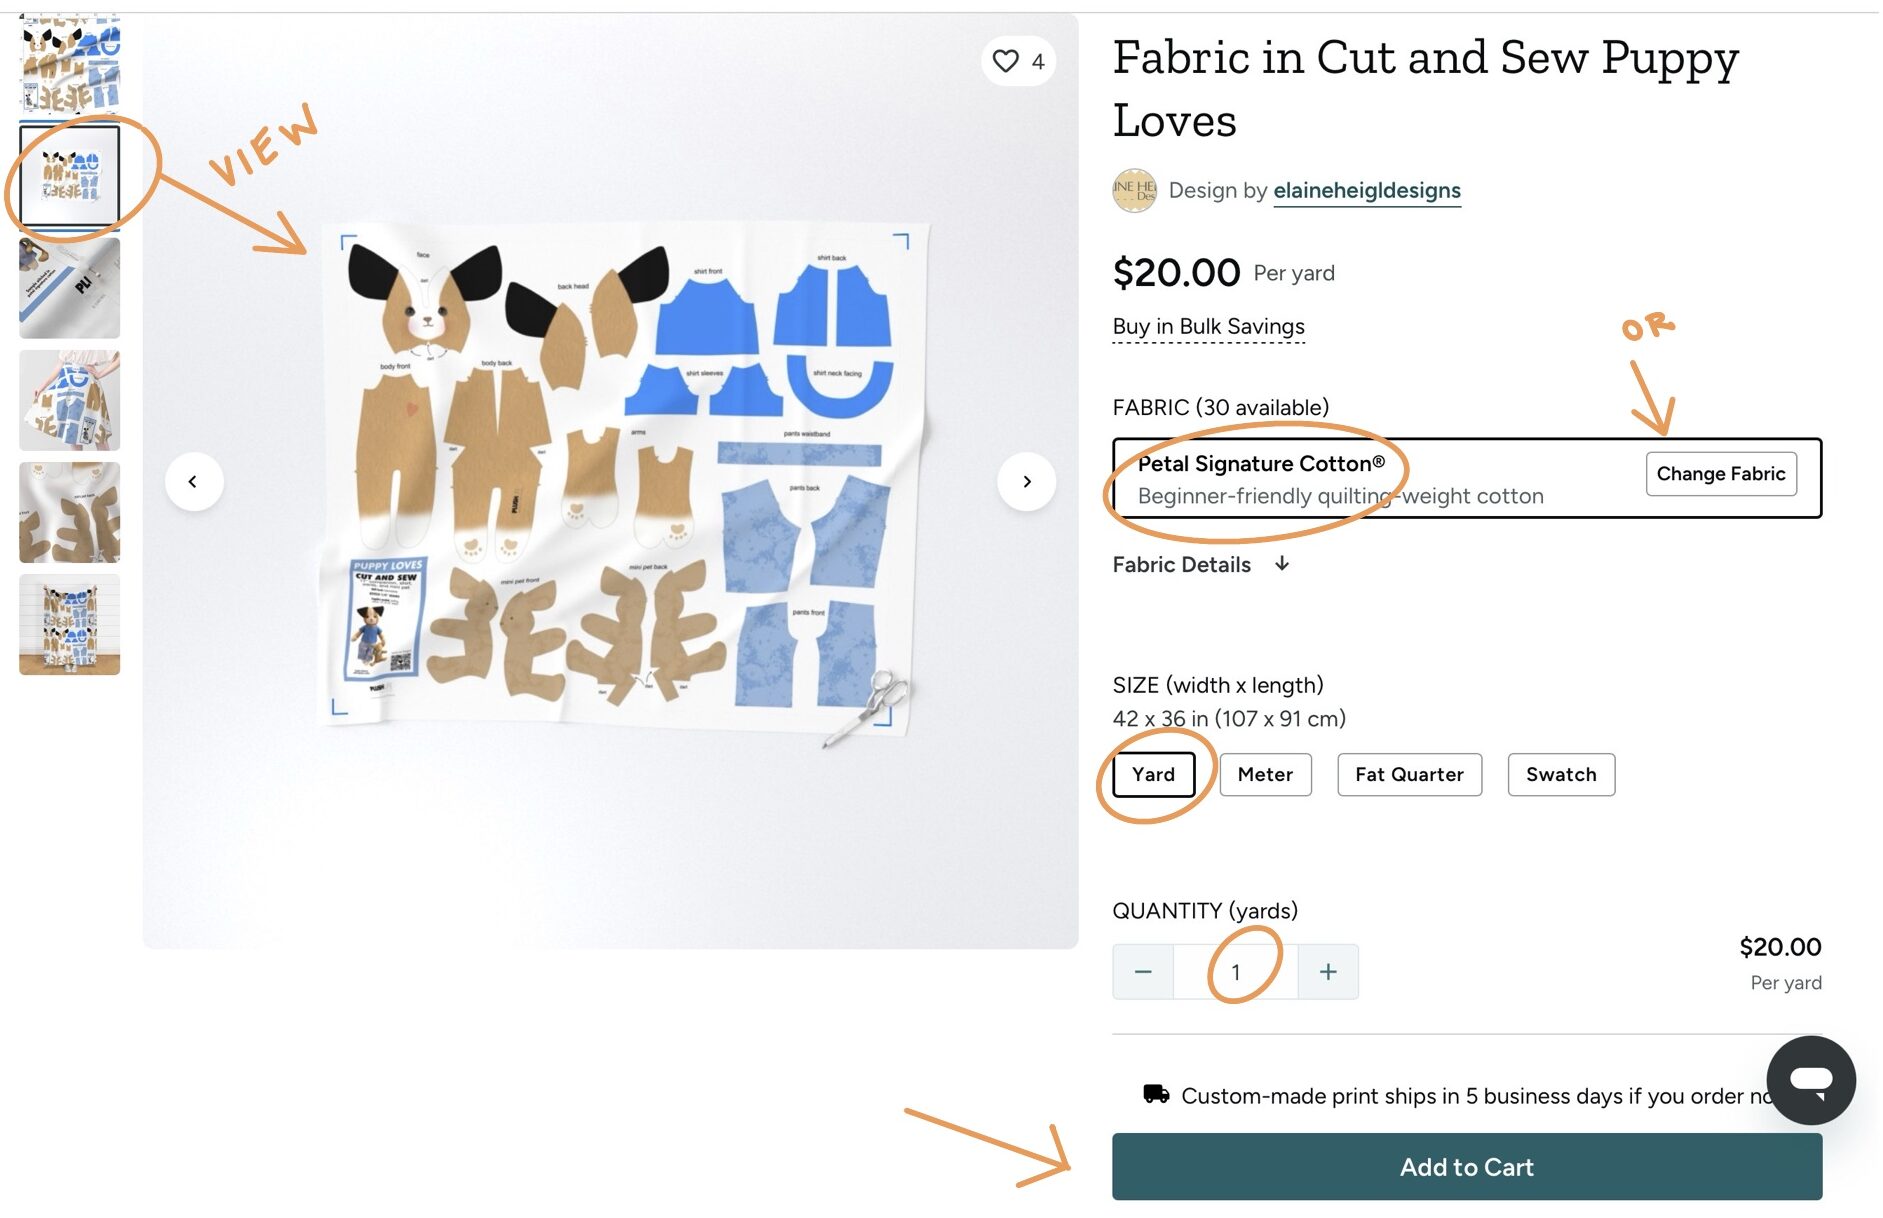Select the skirt model photo thumbnail
This screenshot has width=1883, height=1218.
[69, 400]
